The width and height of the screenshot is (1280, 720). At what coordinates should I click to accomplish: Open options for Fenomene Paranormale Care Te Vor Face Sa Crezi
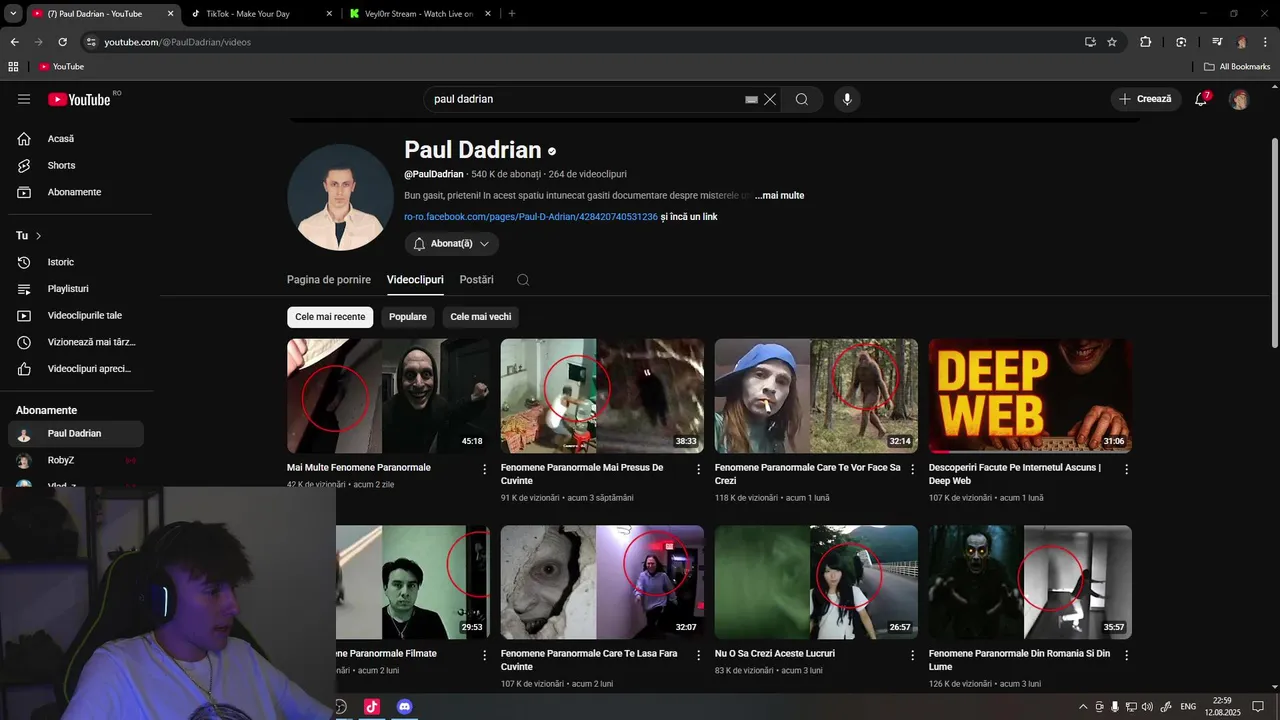click(x=913, y=469)
